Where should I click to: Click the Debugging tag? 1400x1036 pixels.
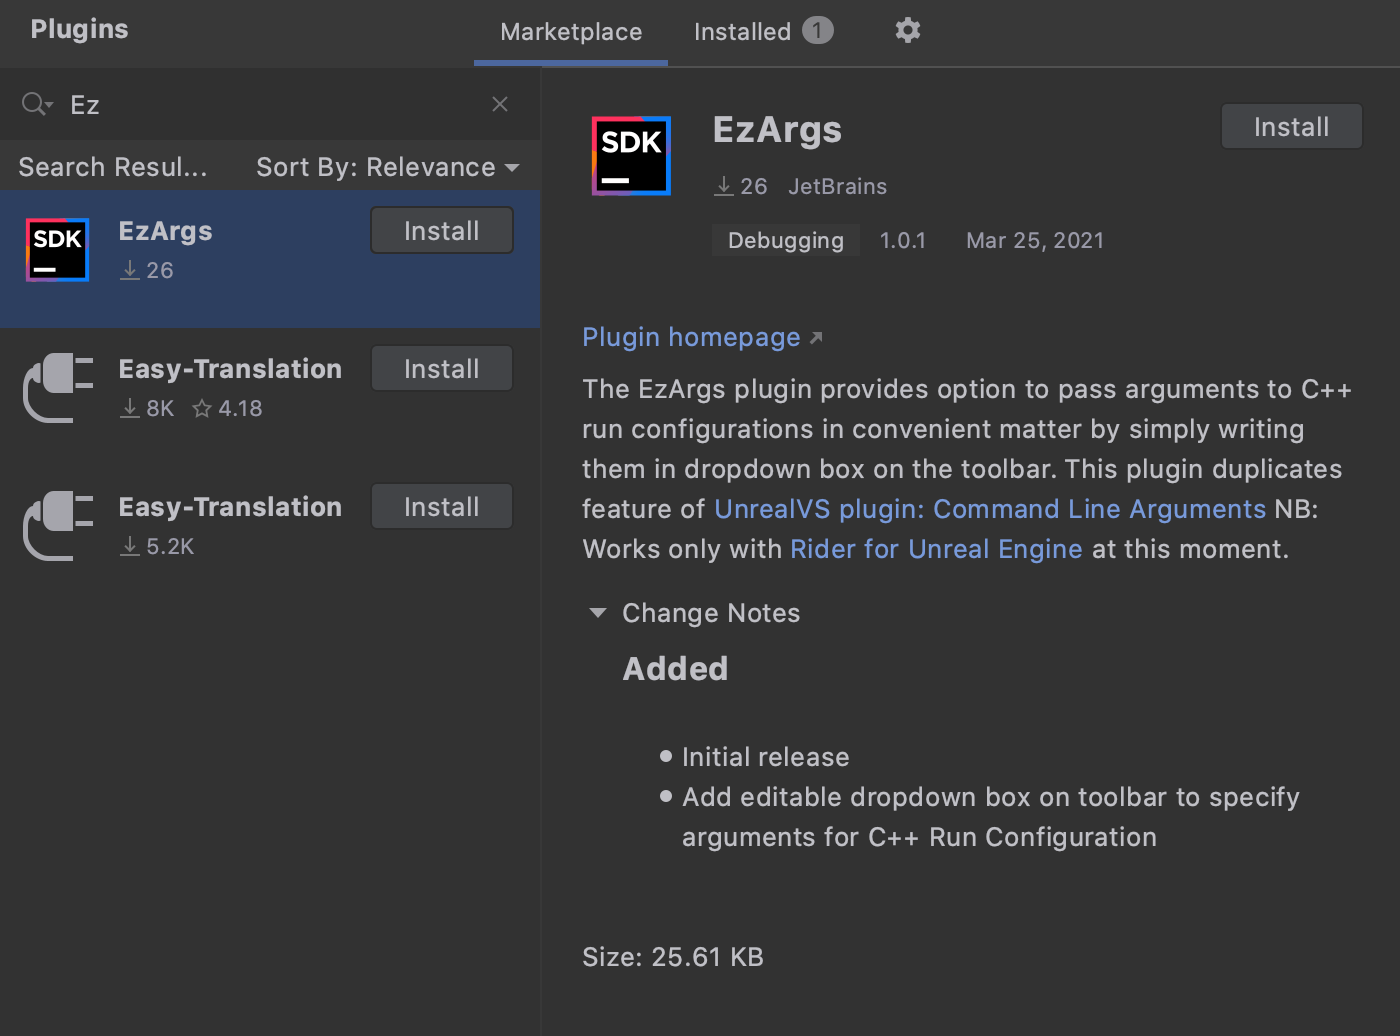(x=786, y=240)
